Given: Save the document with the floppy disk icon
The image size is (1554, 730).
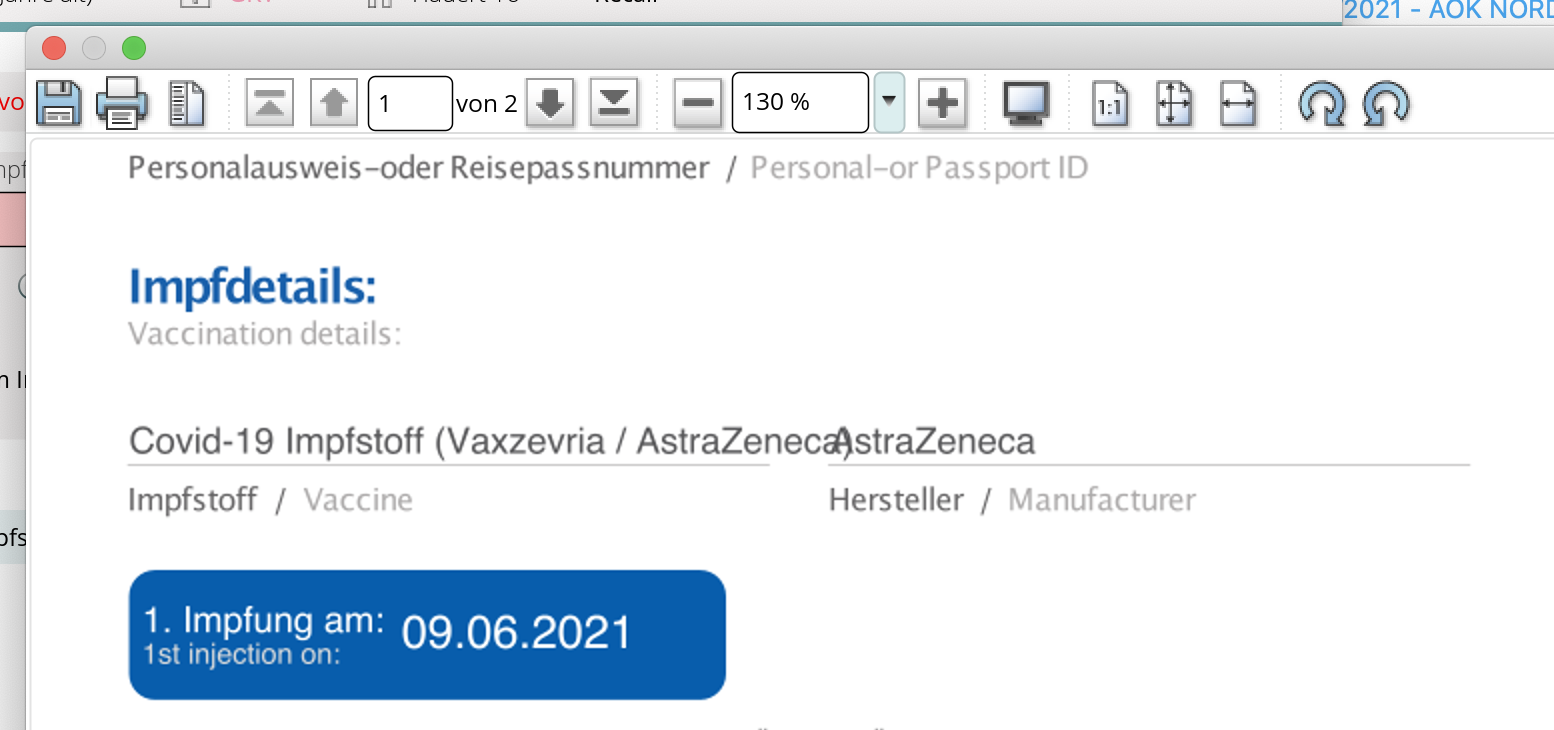Looking at the screenshot, I should point(59,103).
